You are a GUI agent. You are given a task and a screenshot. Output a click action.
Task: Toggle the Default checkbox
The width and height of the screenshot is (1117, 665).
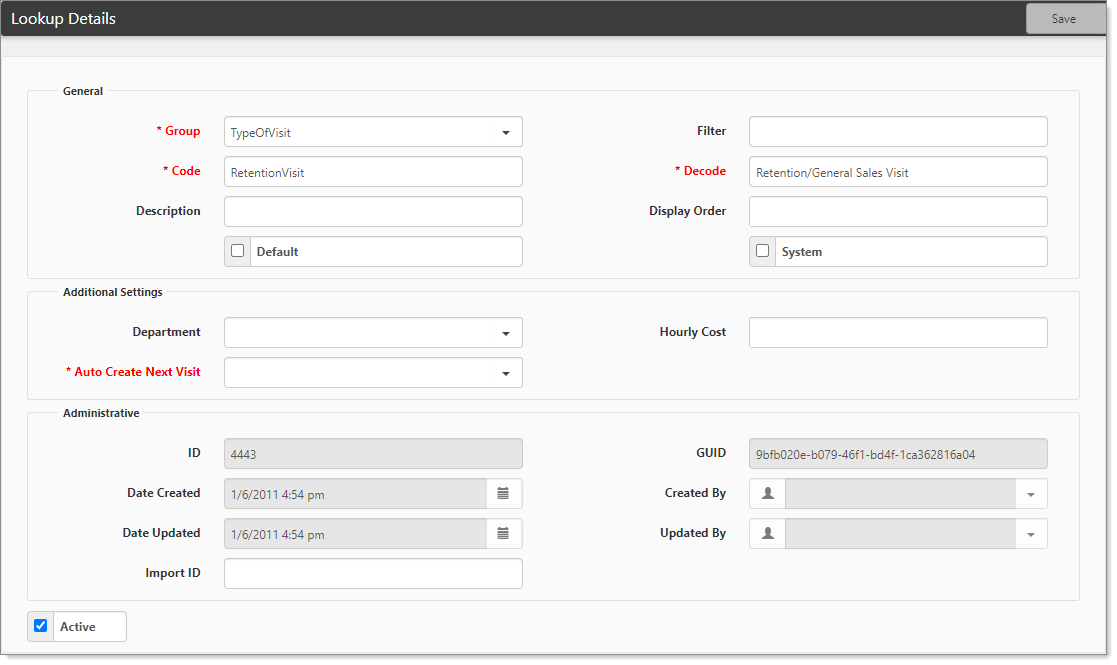tap(238, 251)
